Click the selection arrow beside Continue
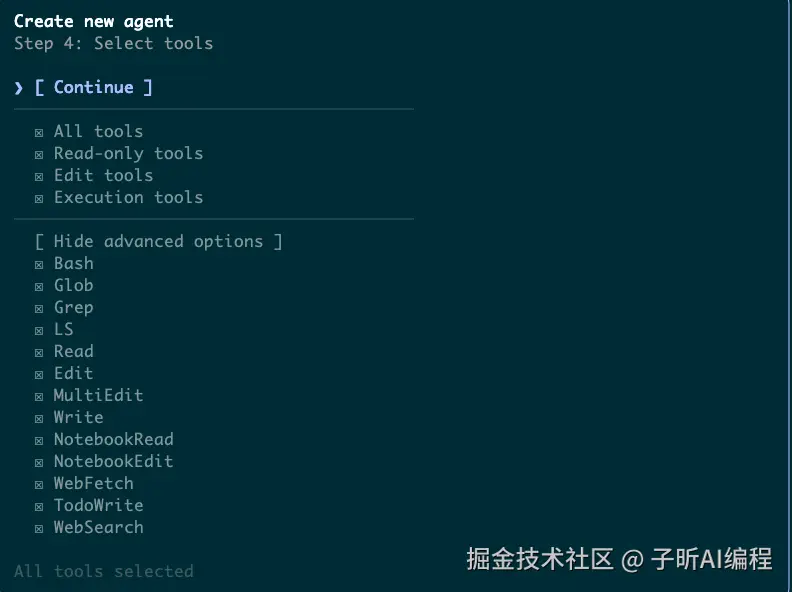Viewport: 792px width, 592px height. click(19, 88)
